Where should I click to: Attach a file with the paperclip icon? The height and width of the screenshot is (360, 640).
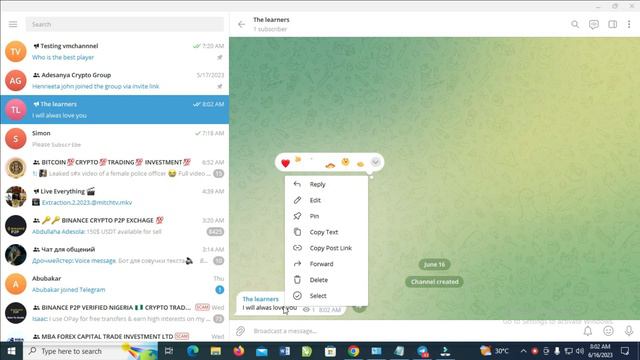(x=240, y=331)
